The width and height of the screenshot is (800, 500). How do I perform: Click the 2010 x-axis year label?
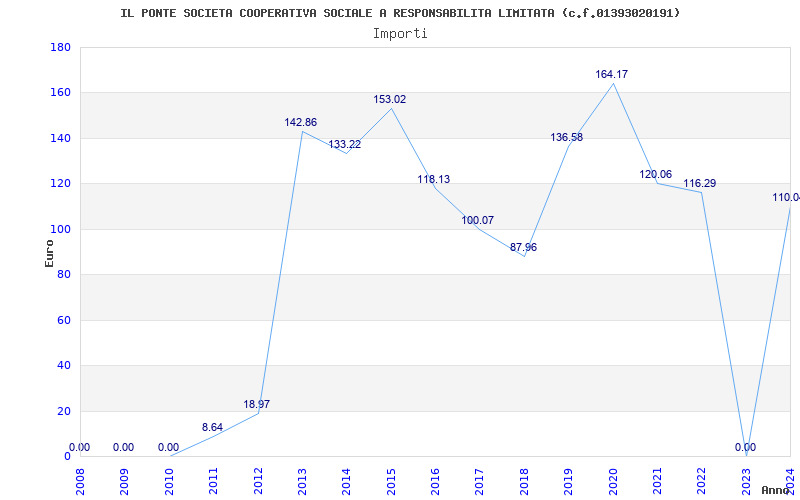[169, 481]
